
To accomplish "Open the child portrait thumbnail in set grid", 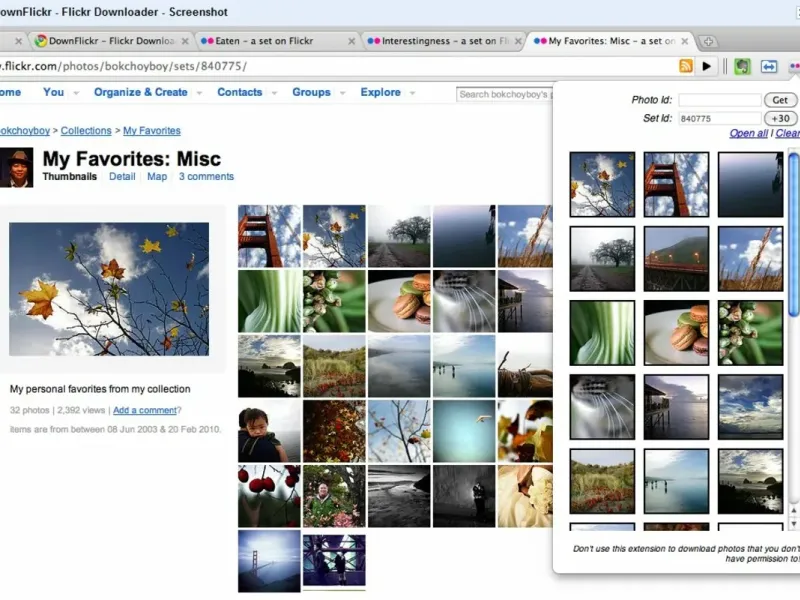I will coord(269,431).
